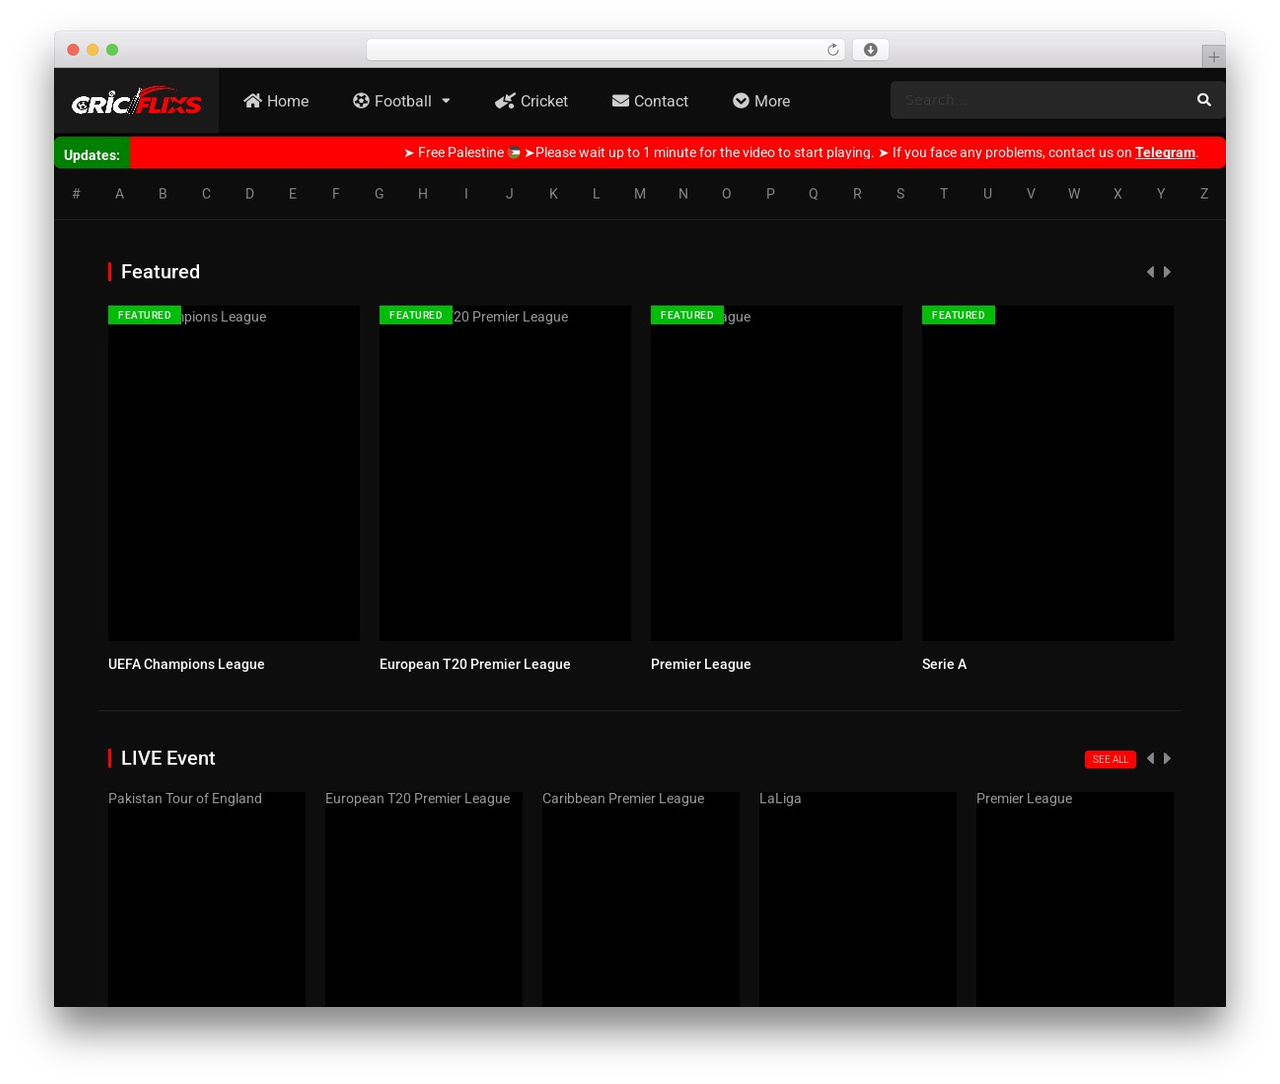1280x1084 pixels.
Task: Open the browser downloads button
Action: click(871, 50)
